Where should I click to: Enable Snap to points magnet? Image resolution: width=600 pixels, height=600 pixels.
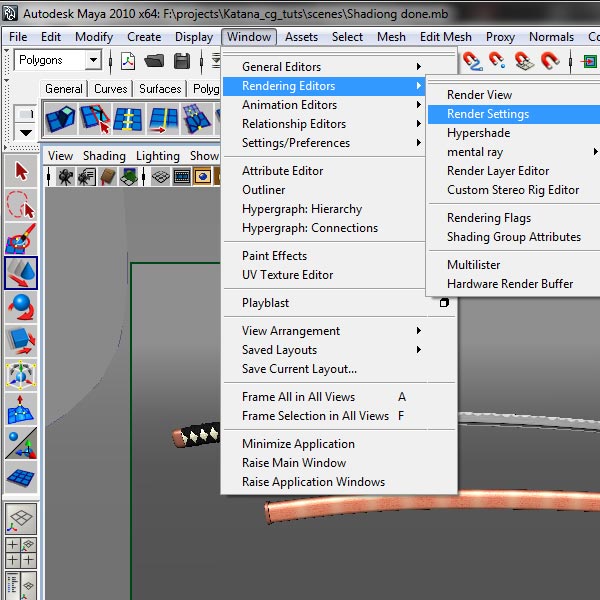click(x=498, y=61)
